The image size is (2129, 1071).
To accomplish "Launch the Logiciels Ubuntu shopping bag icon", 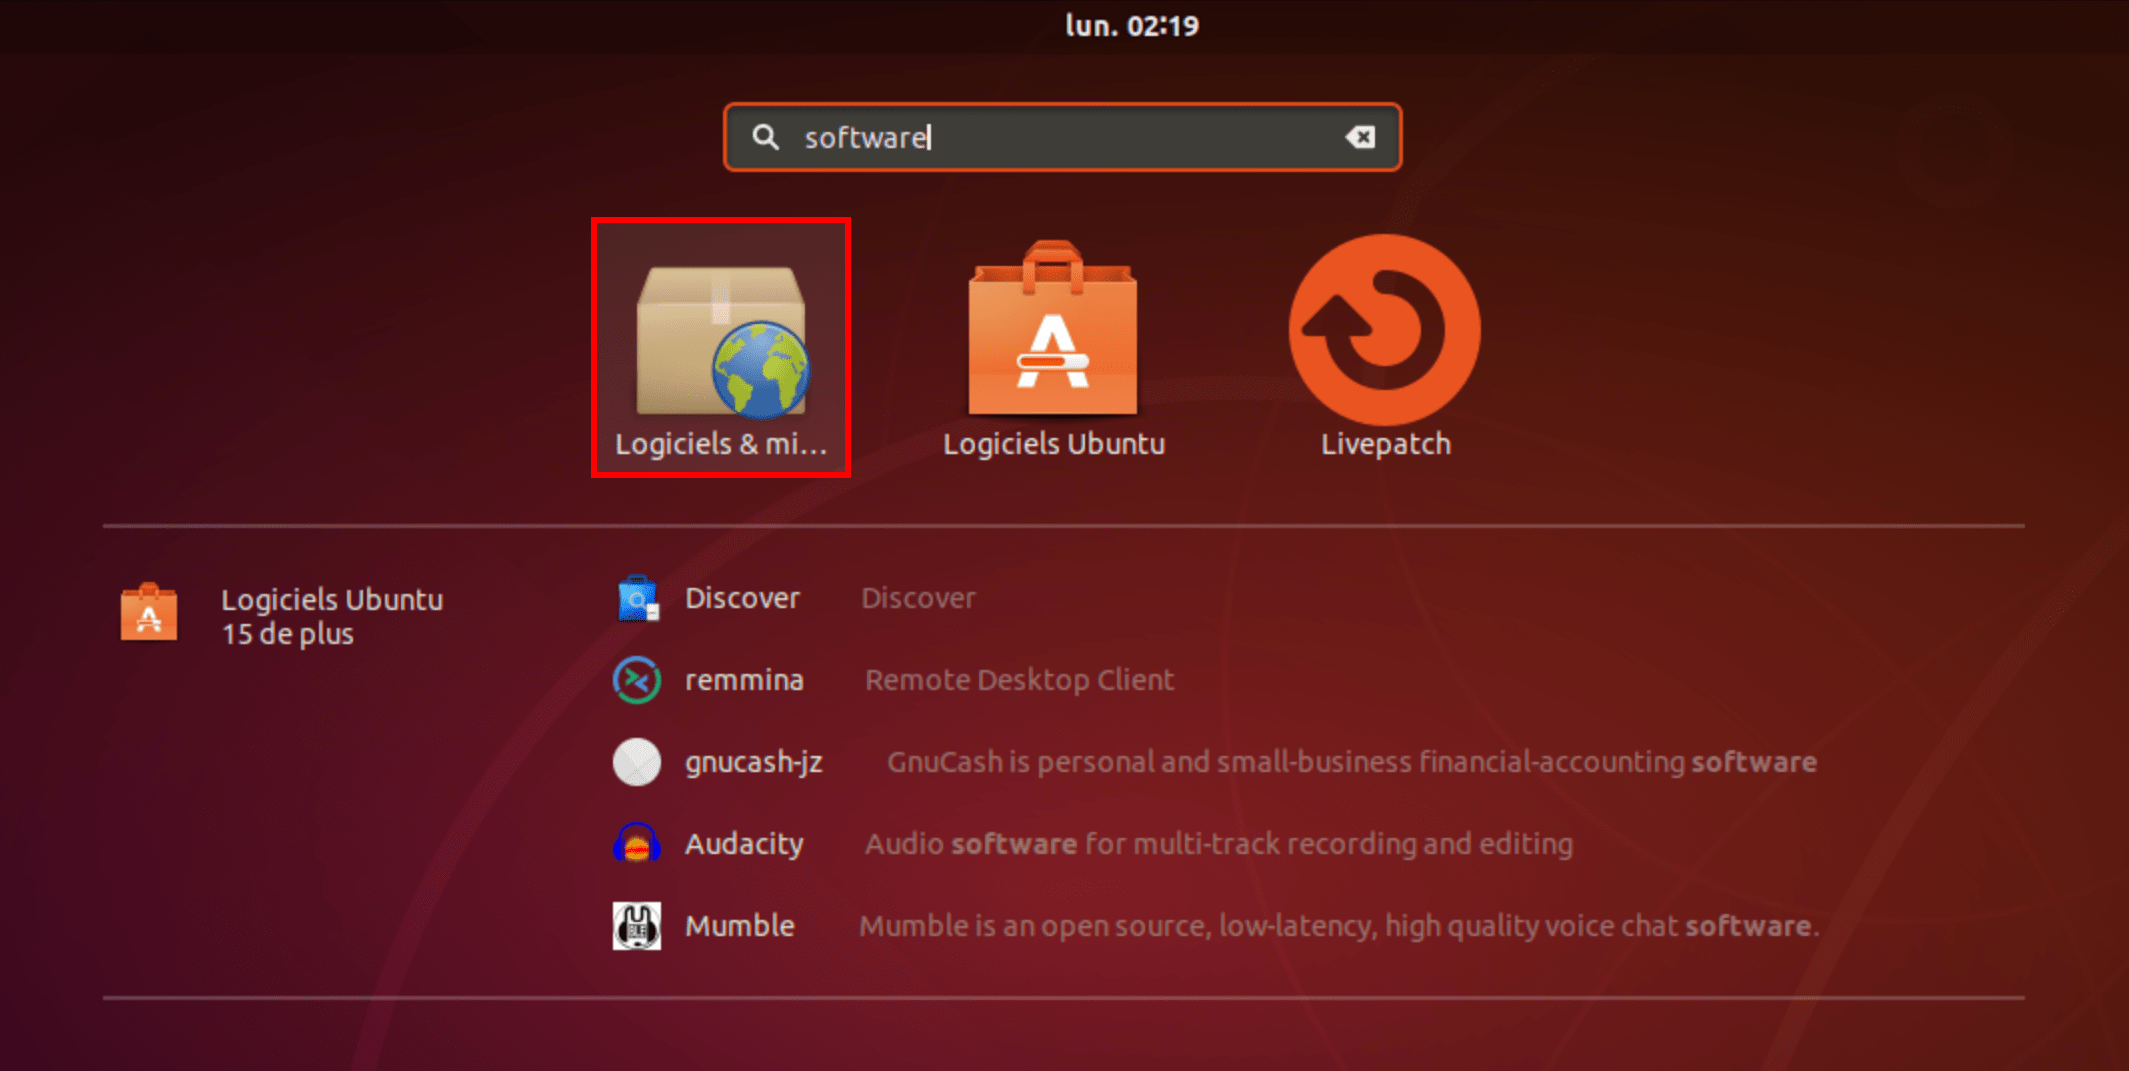I will [x=1053, y=328].
